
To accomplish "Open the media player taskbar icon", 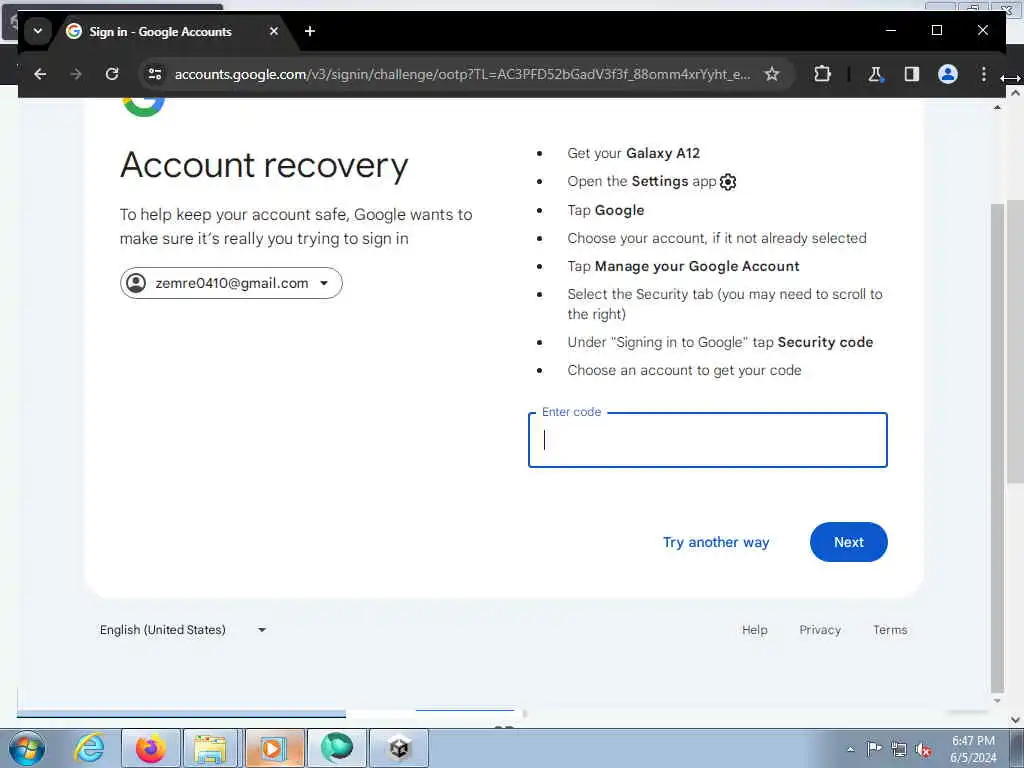I will pyautogui.click(x=273, y=748).
